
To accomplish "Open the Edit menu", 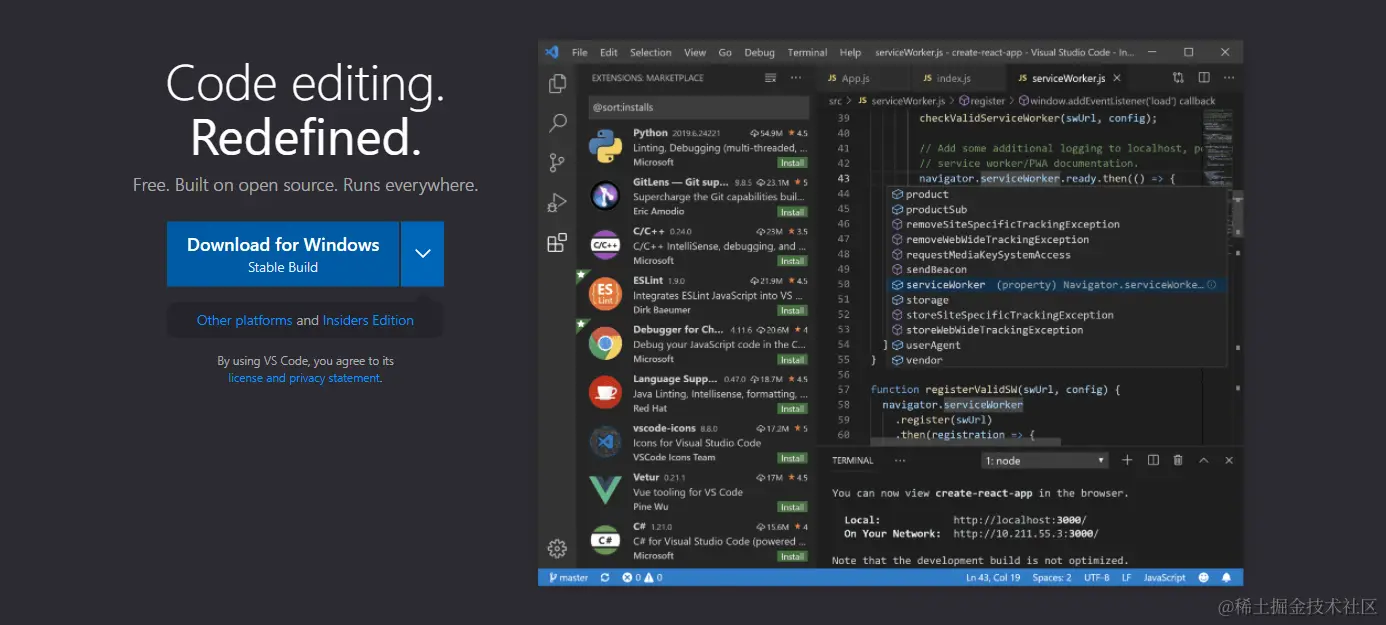I will 609,53.
